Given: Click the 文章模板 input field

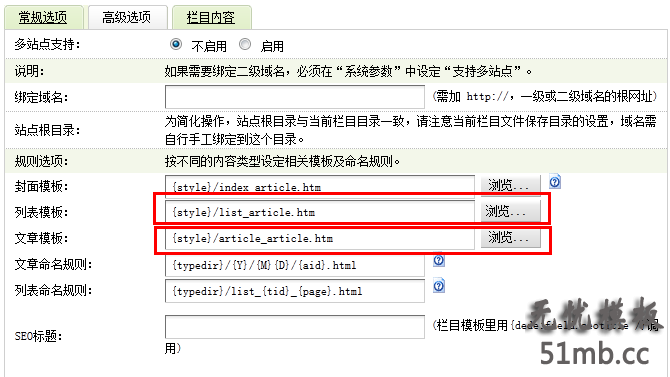Looking at the screenshot, I should [x=320, y=238].
